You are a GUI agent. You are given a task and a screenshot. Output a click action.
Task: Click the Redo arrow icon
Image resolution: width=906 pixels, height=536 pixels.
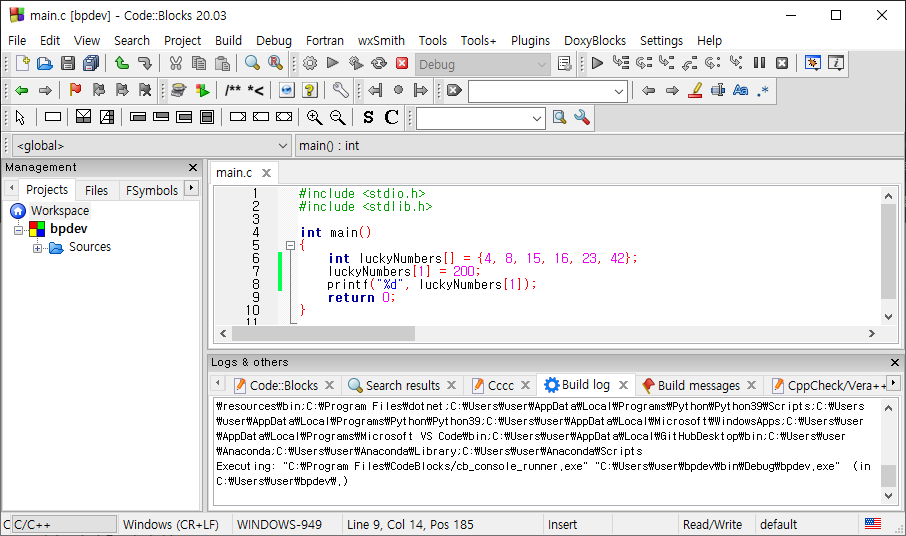tap(144, 63)
